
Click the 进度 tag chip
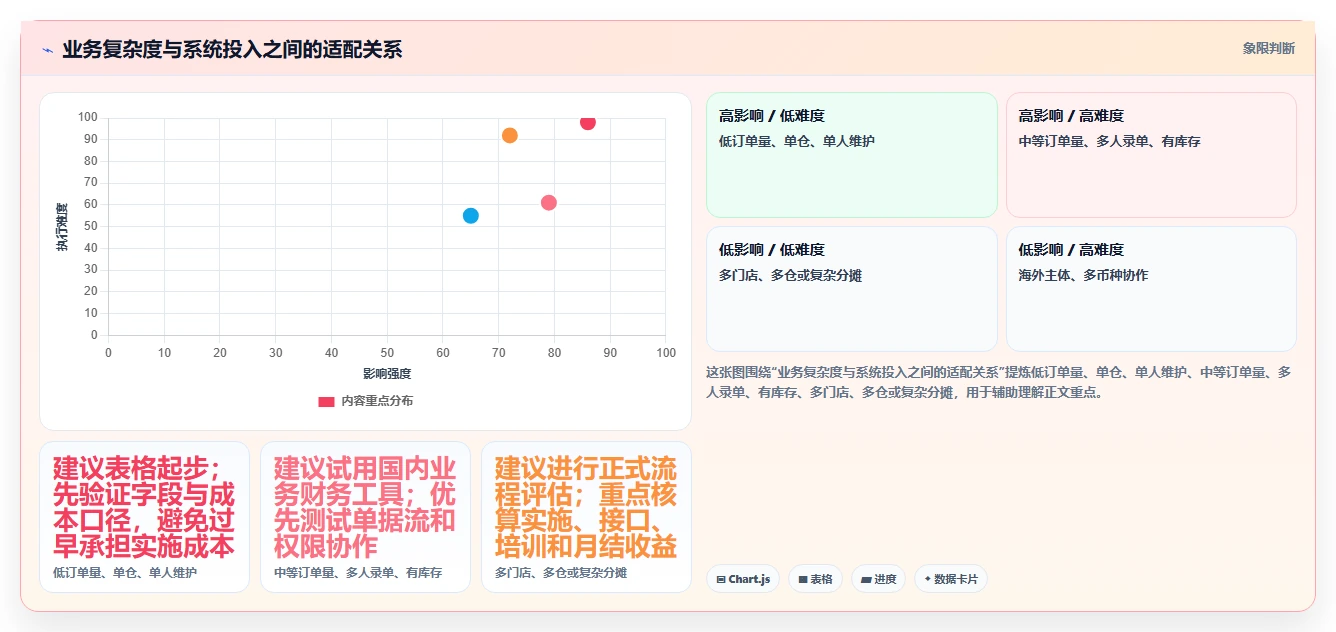click(878, 579)
